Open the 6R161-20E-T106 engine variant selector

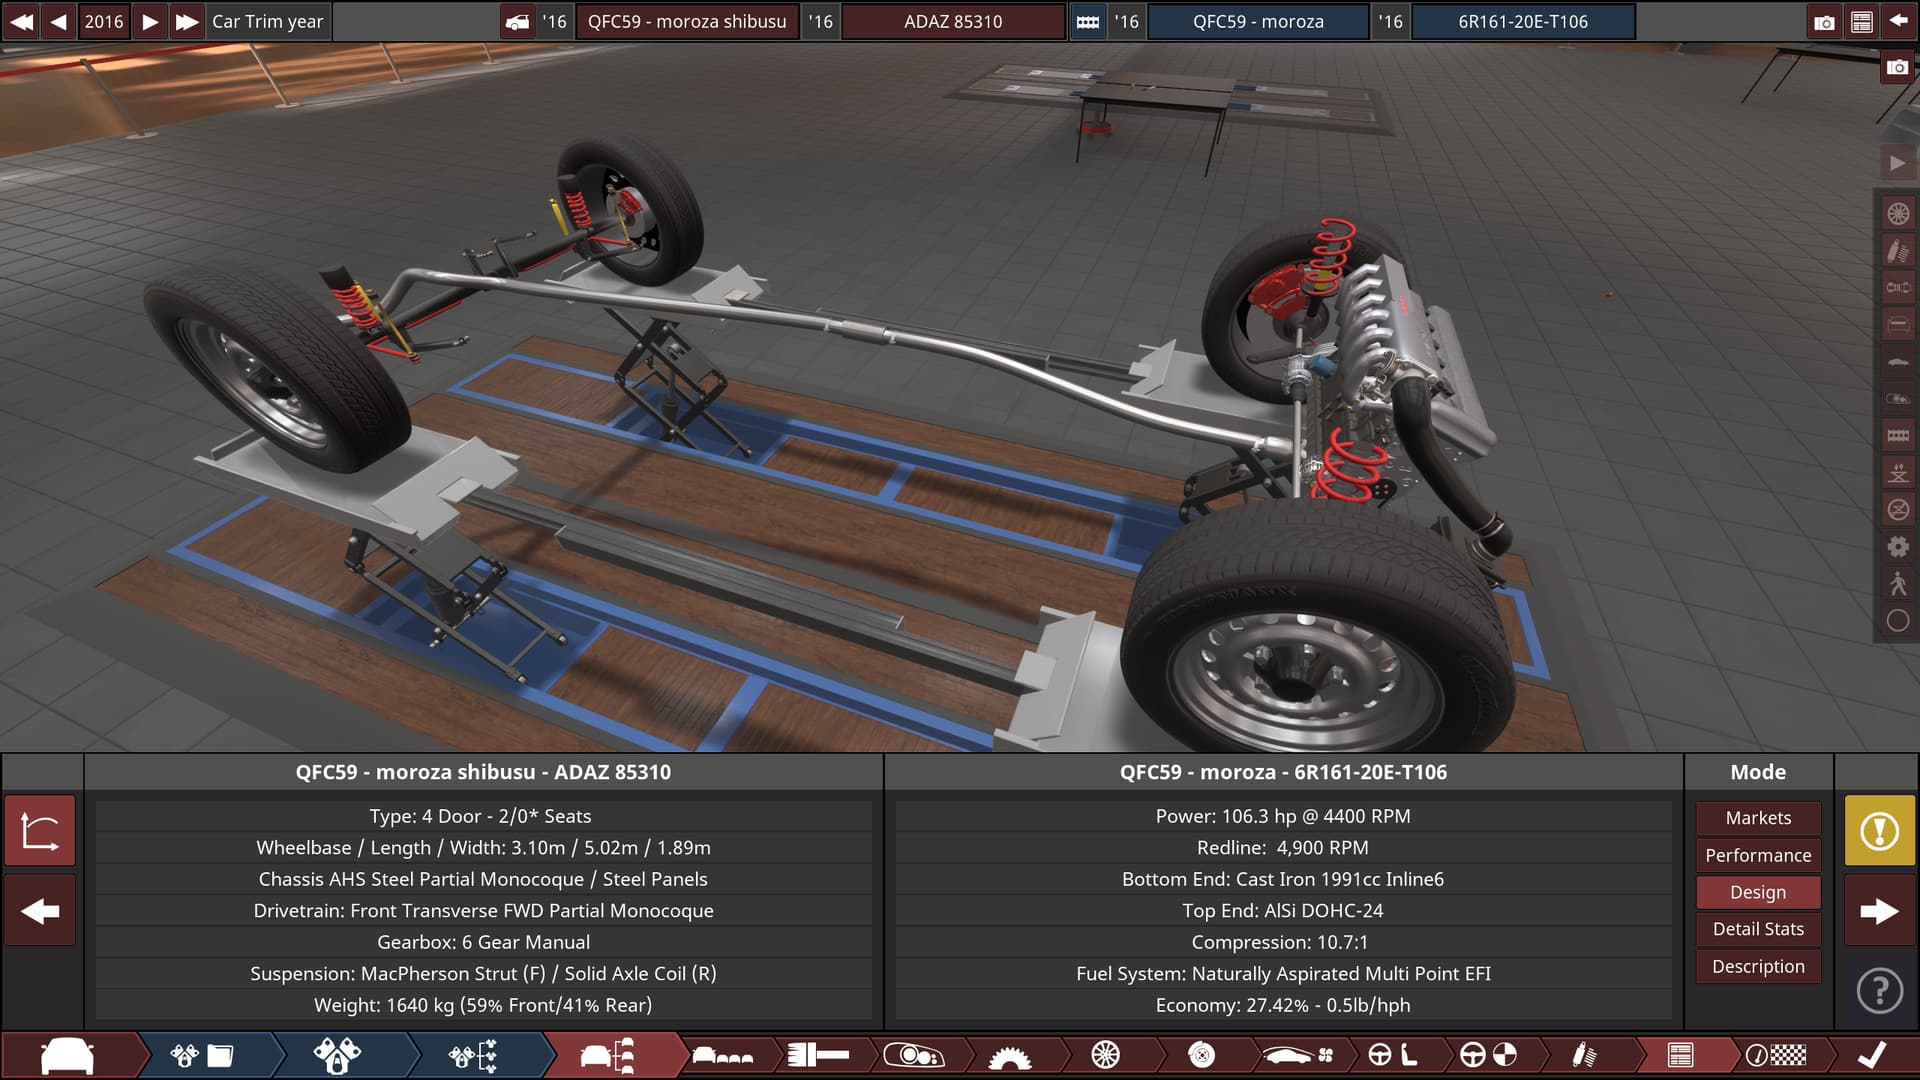click(x=1522, y=21)
